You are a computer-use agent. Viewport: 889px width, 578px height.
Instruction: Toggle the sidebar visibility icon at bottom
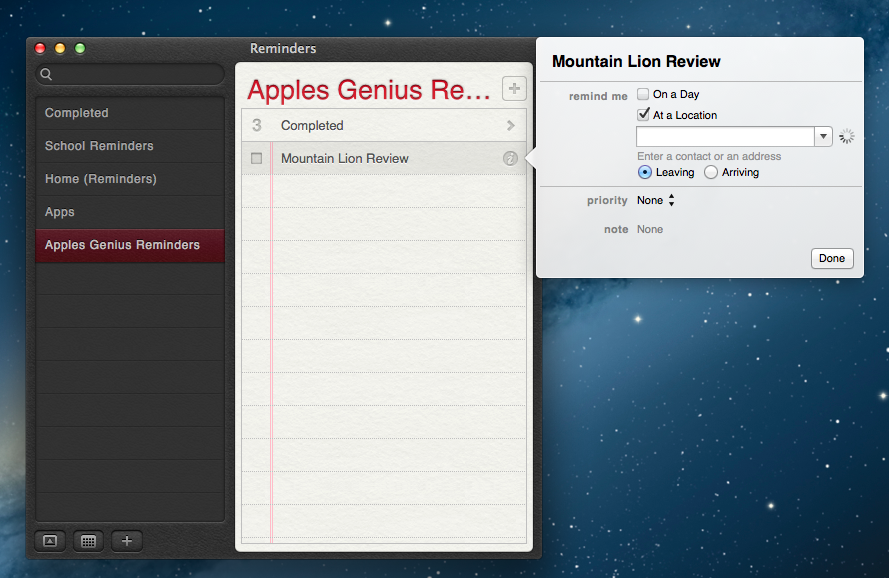point(49,541)
